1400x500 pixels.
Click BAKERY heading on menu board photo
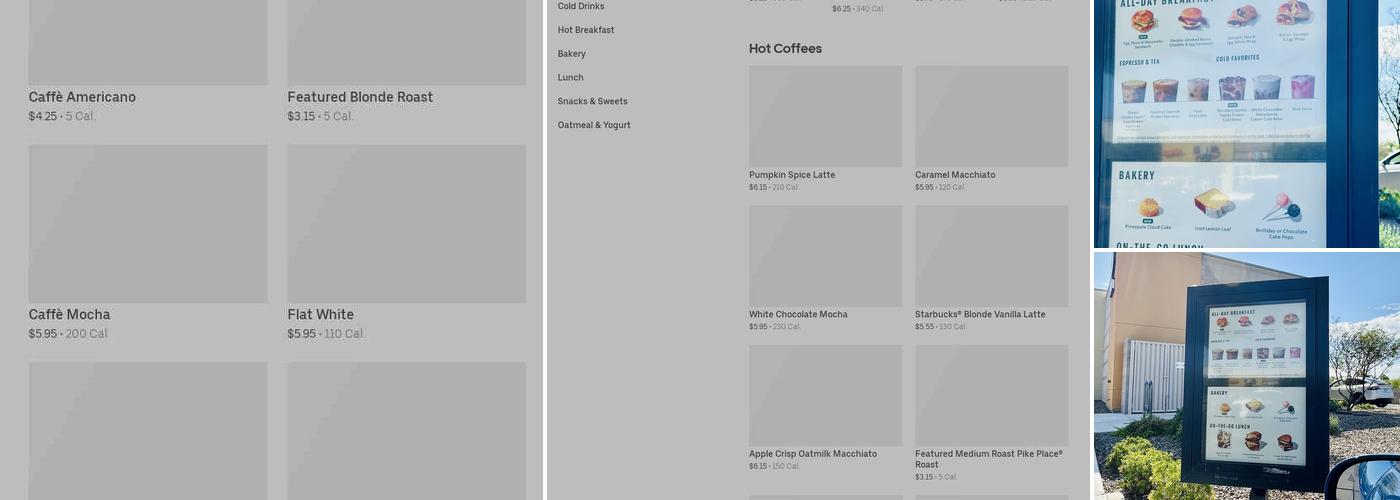pyautogui.click(x=1137, y=175)
